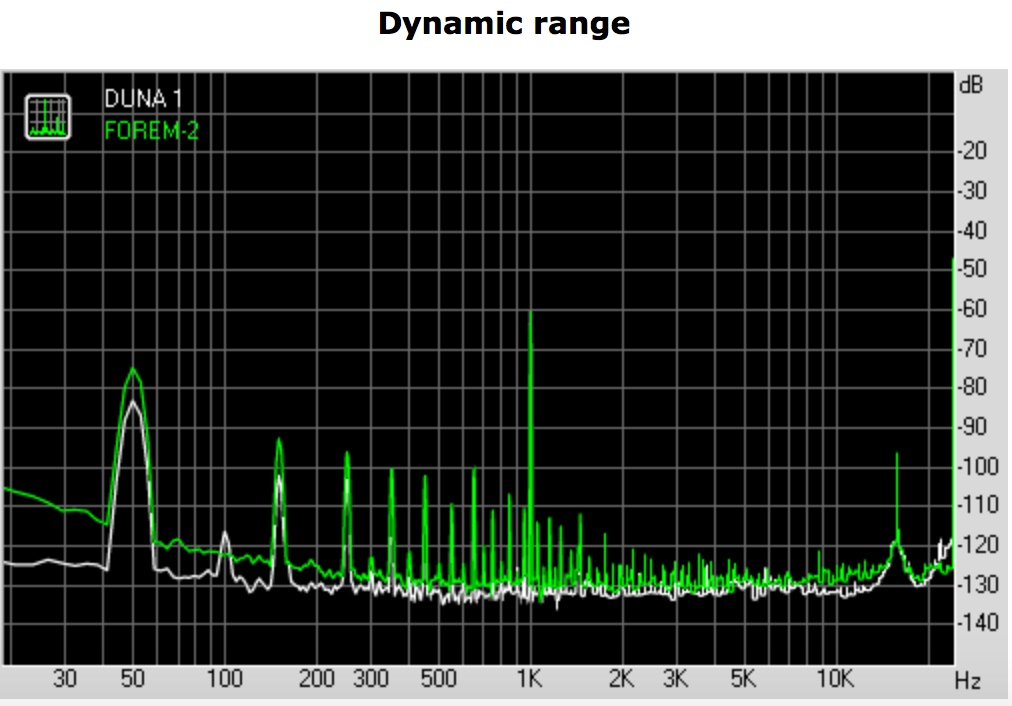Click the 500 frequency axis label
This screenshot has width=1012, height=706.
pos(438,680)
